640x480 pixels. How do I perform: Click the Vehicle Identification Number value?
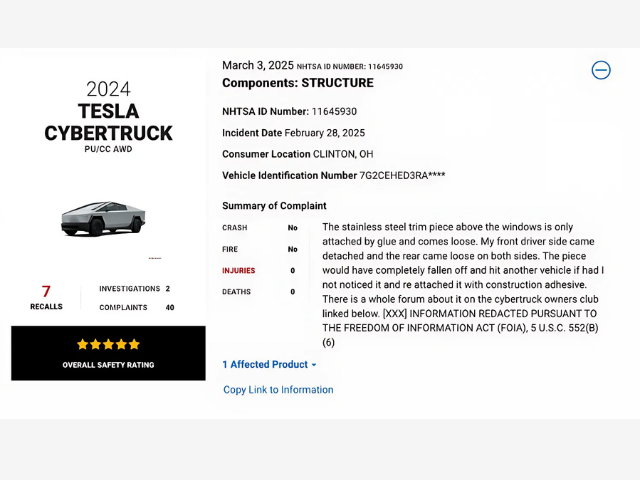coord(402,176)
